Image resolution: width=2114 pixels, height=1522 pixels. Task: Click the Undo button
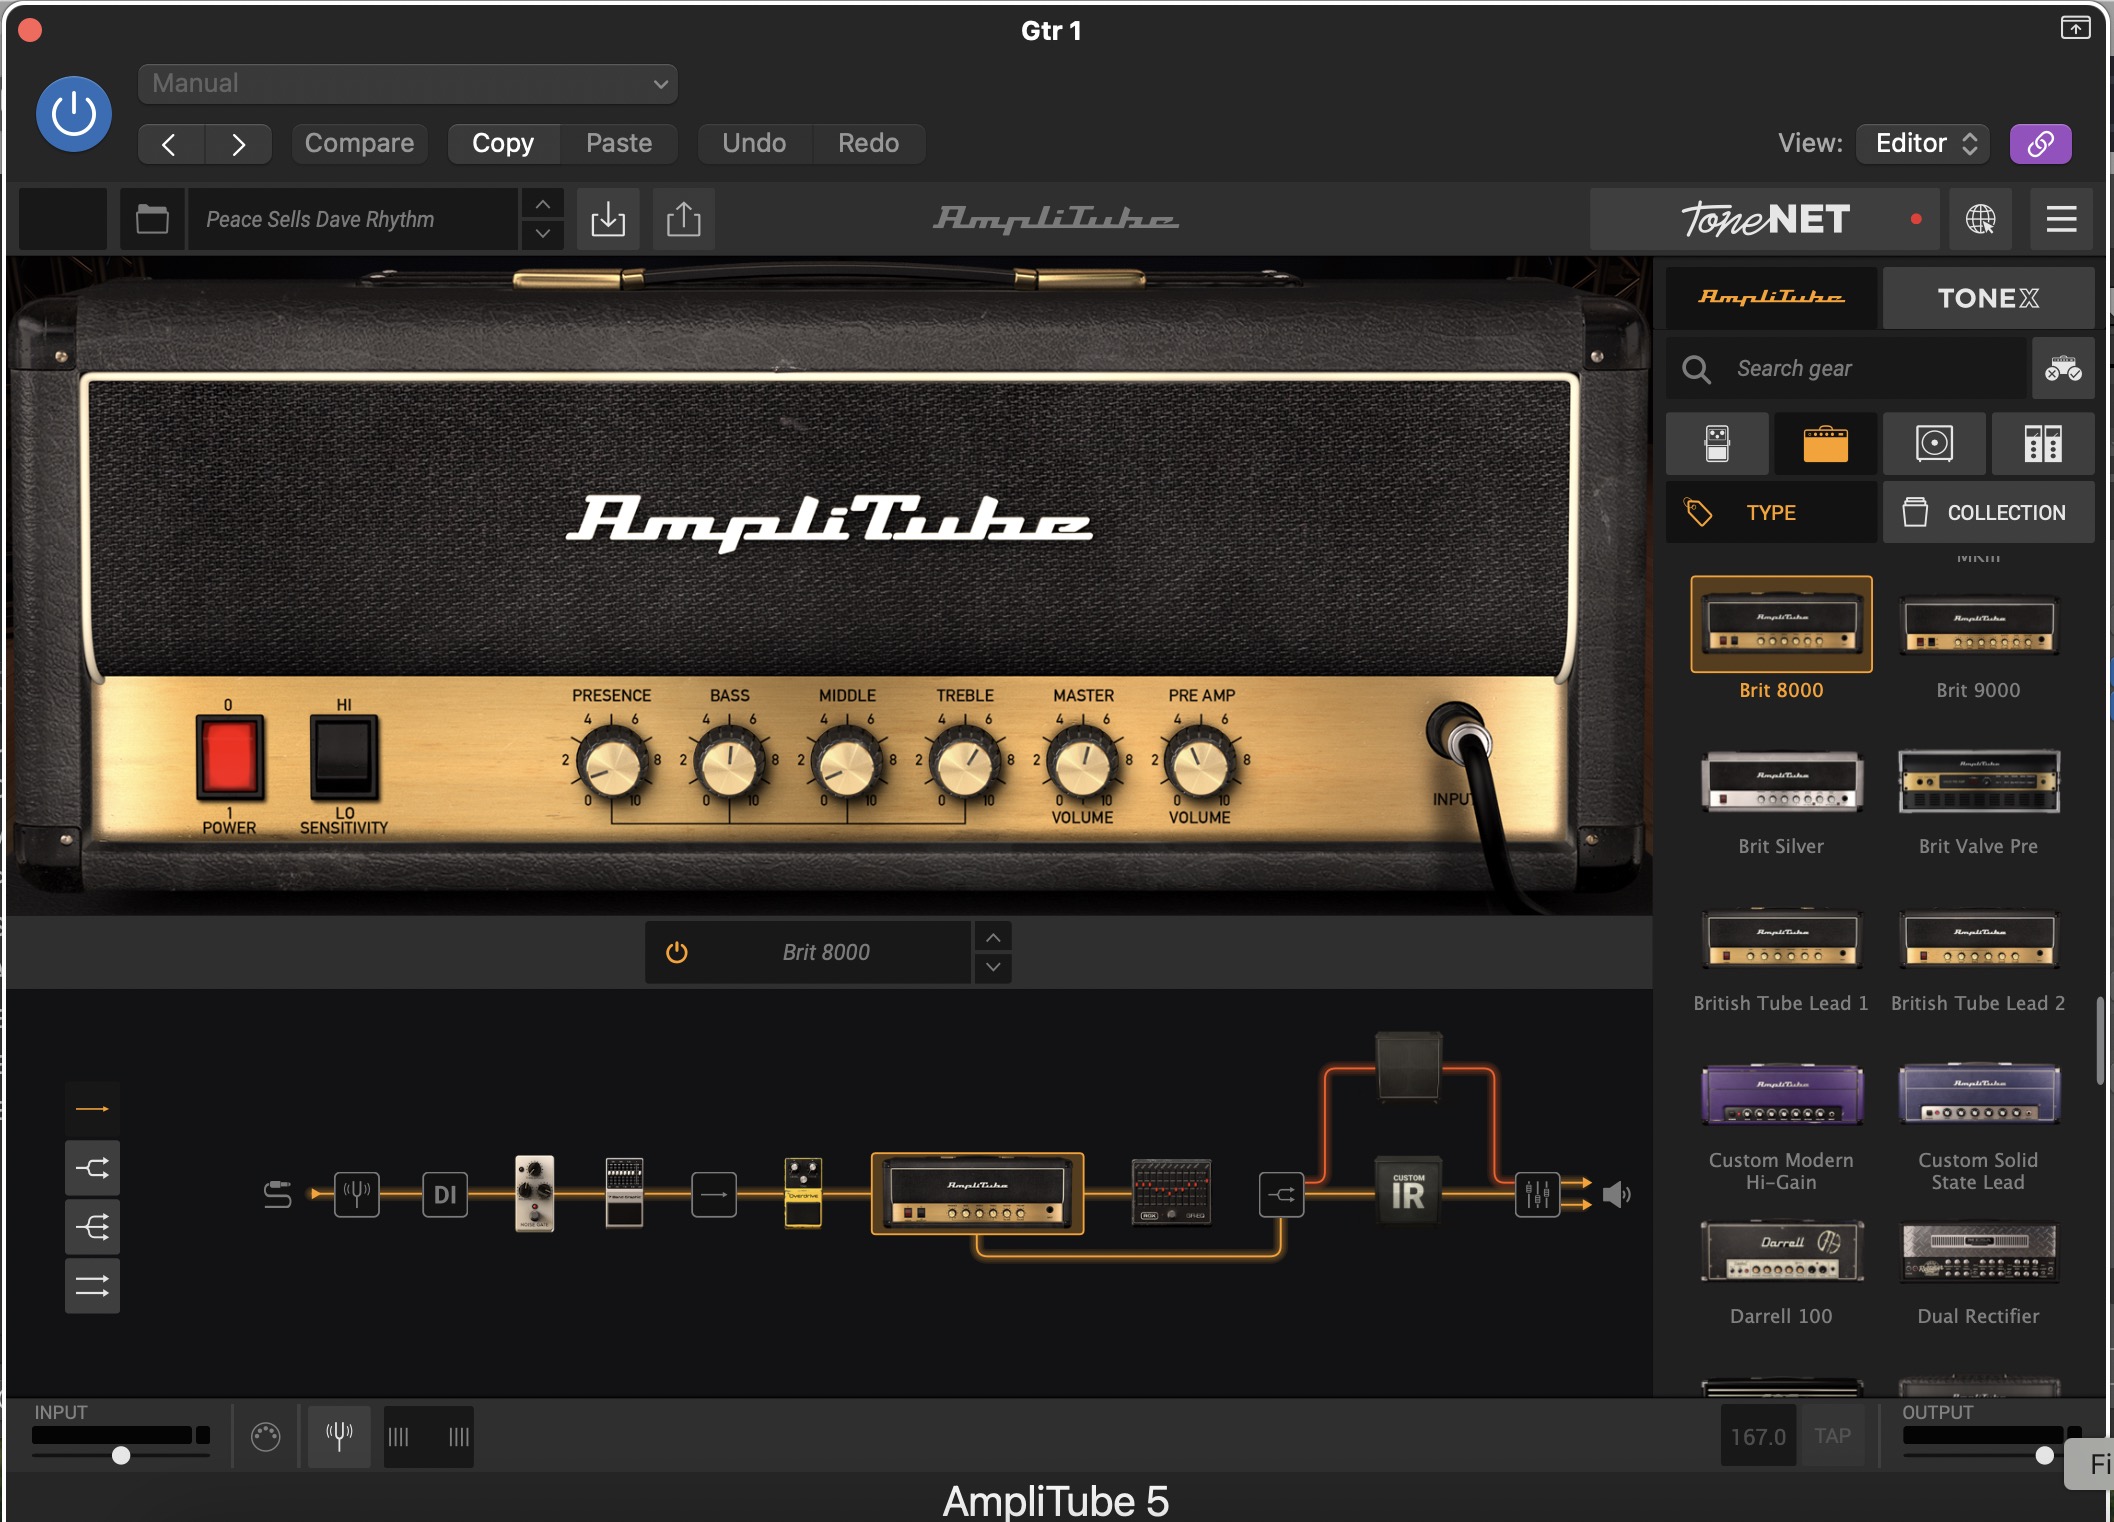click(x=754, y=143)
